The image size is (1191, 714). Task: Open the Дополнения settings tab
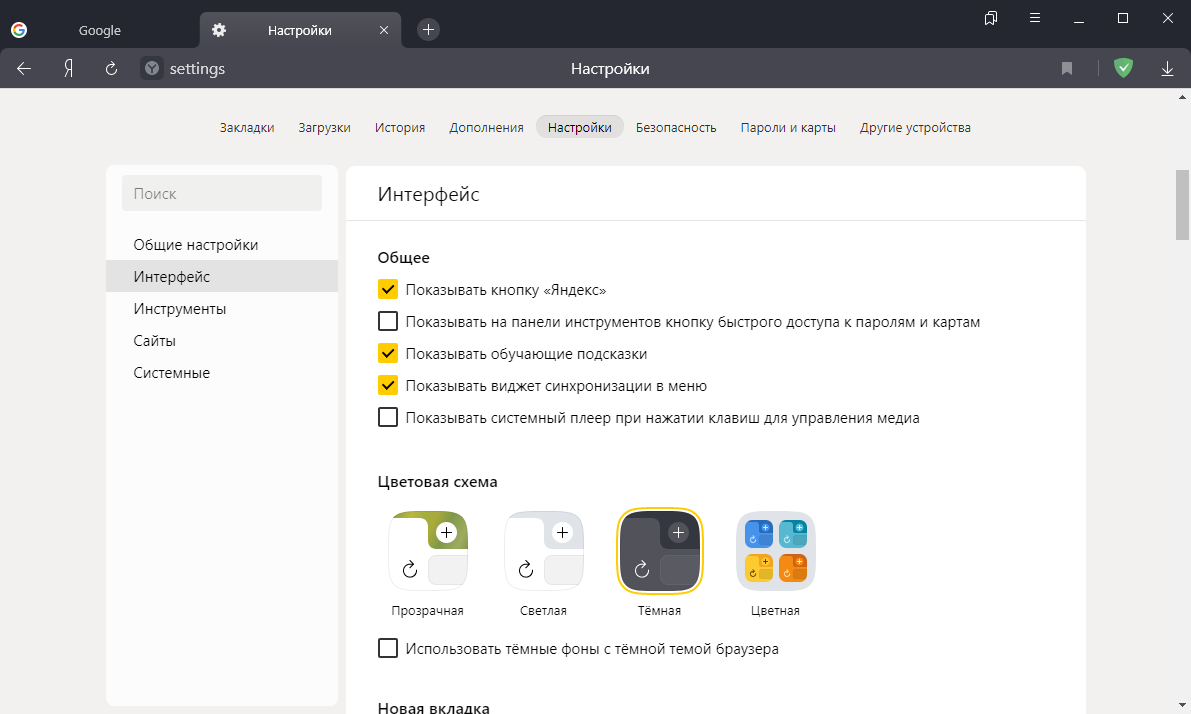pyautogui.click(x=486, y=127)
